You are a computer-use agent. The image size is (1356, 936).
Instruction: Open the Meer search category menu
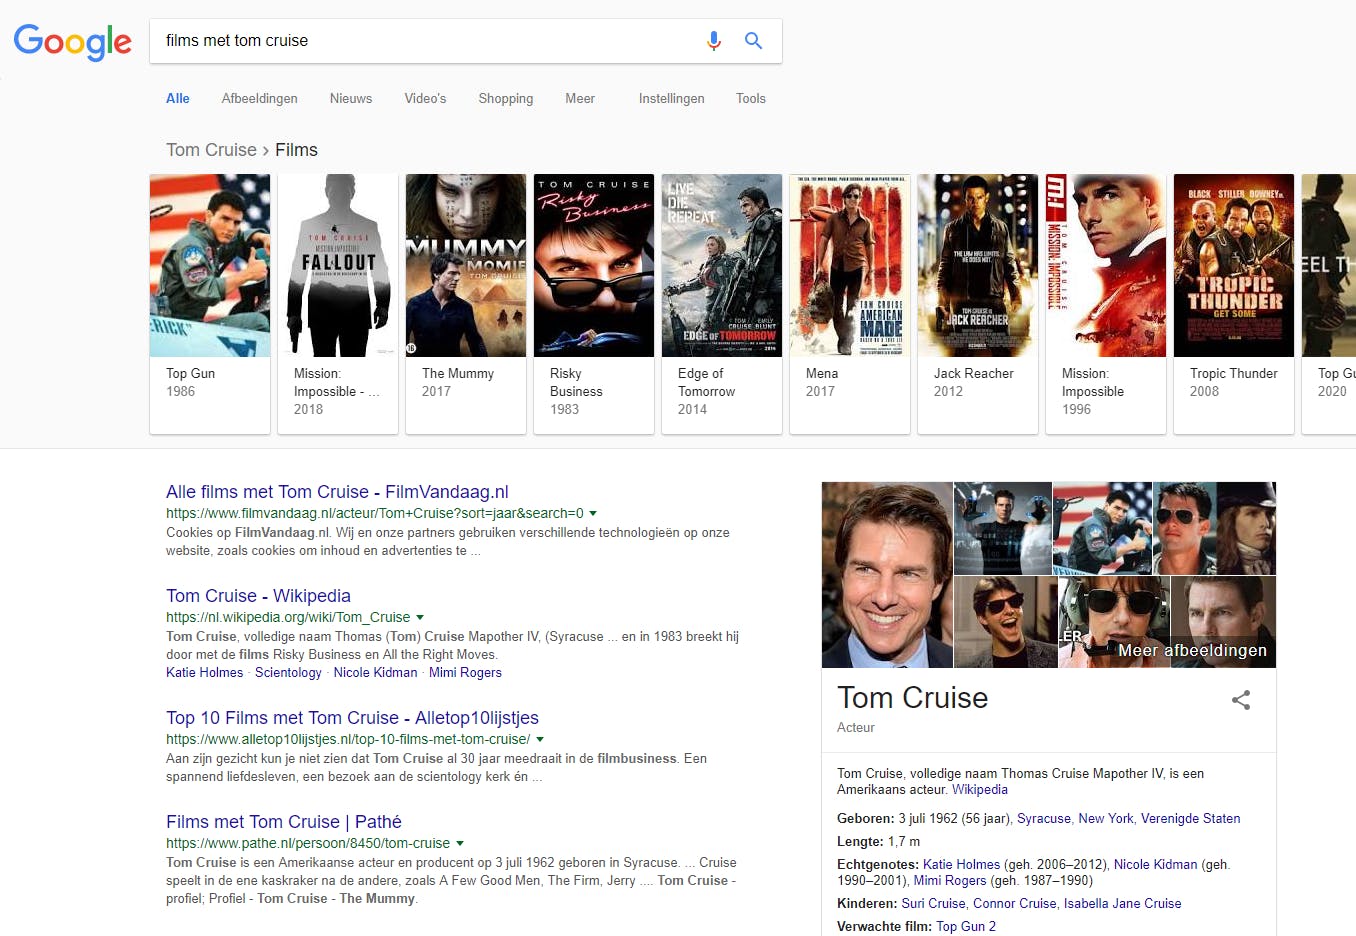coord(580,98)
